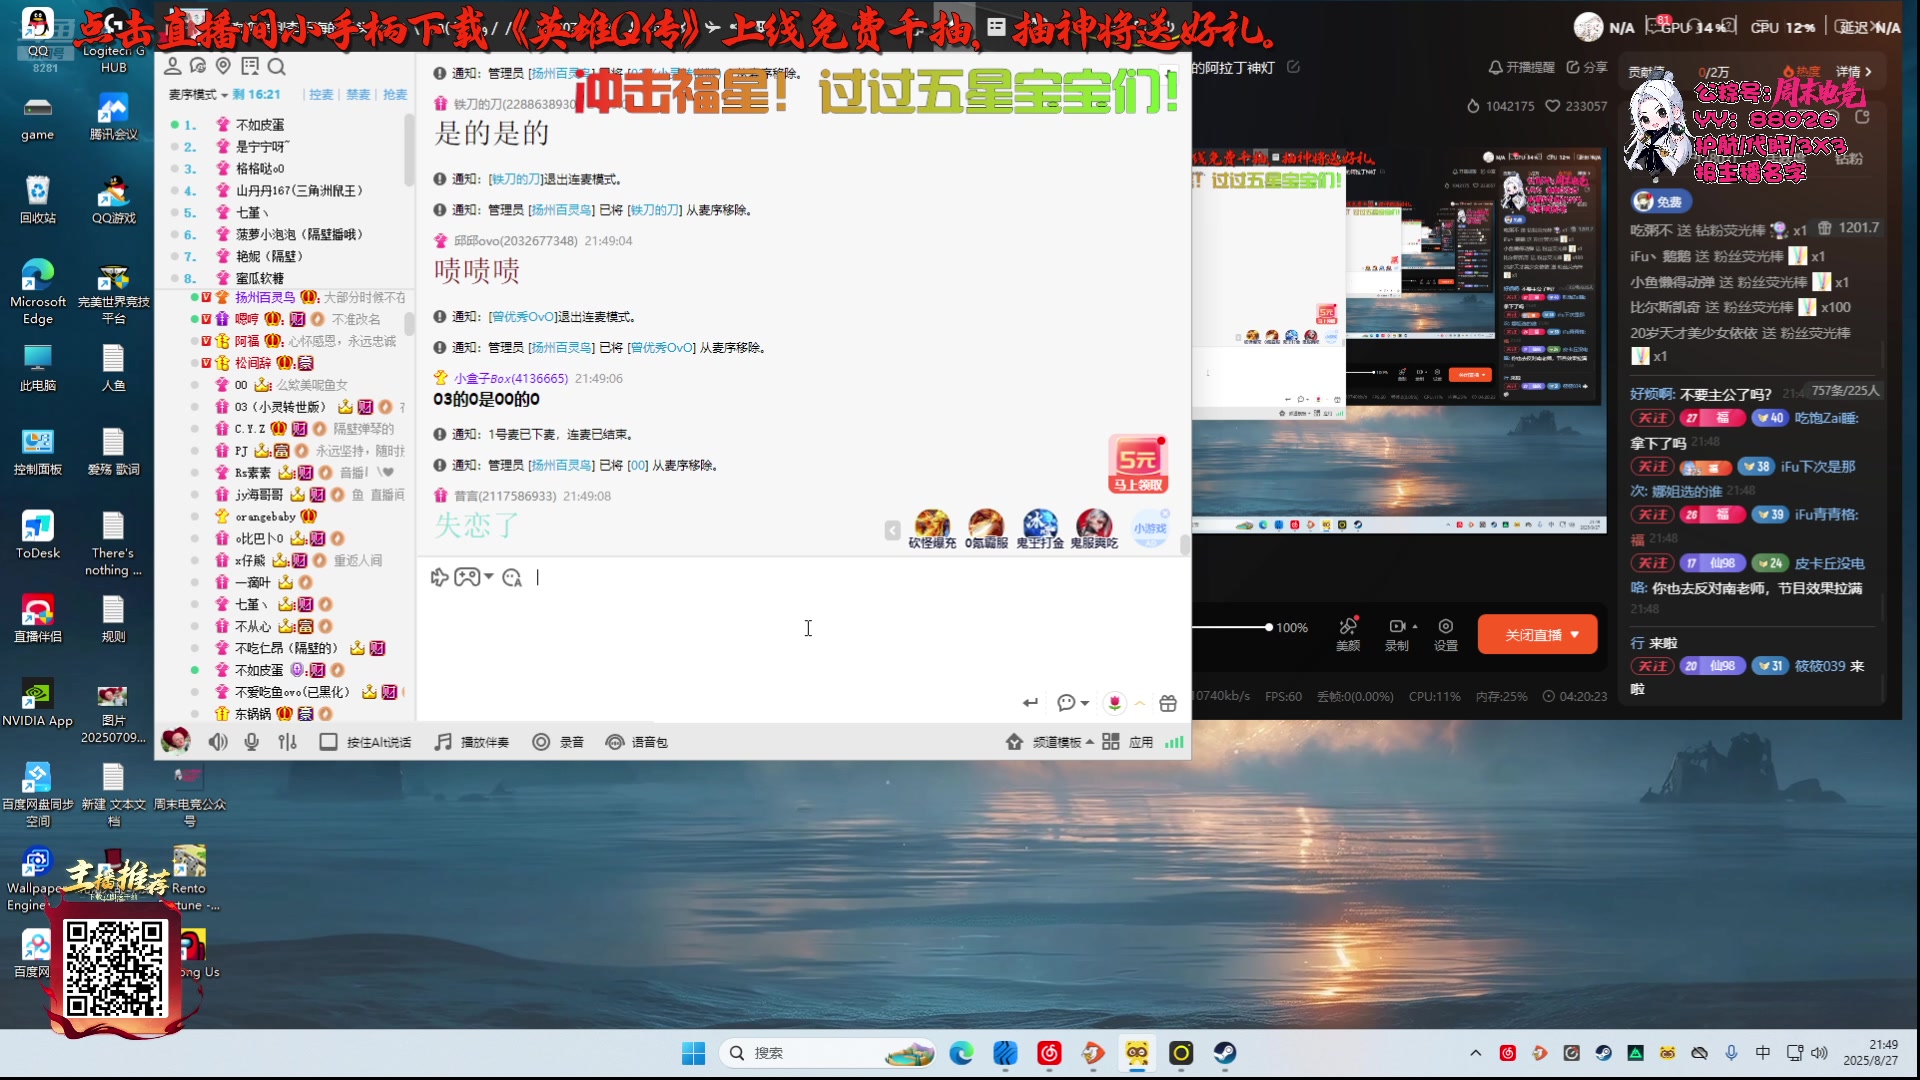Expand 麦序模式 dropdown
Image resolution: width=1920 pixels, height=1080 pixels.
(x=198, y=94)
